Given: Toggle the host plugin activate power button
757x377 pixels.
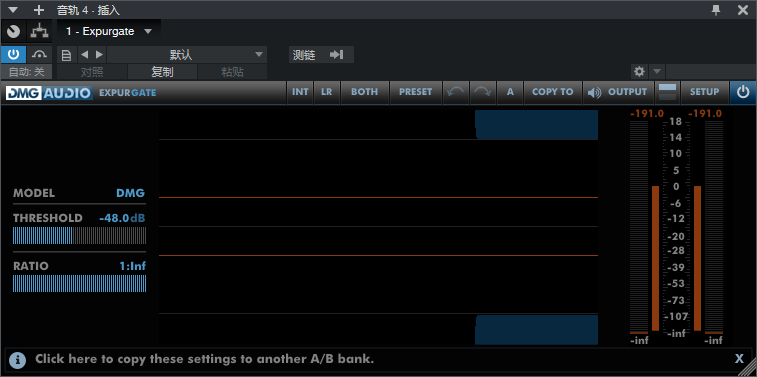Looking at the screenshot, I should coord(13,55).
